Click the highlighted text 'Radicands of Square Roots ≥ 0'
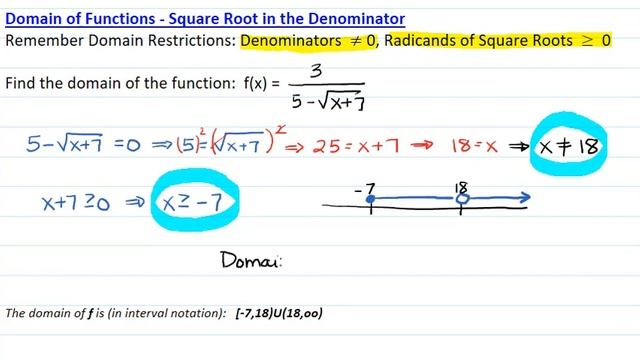 (498, 40)
